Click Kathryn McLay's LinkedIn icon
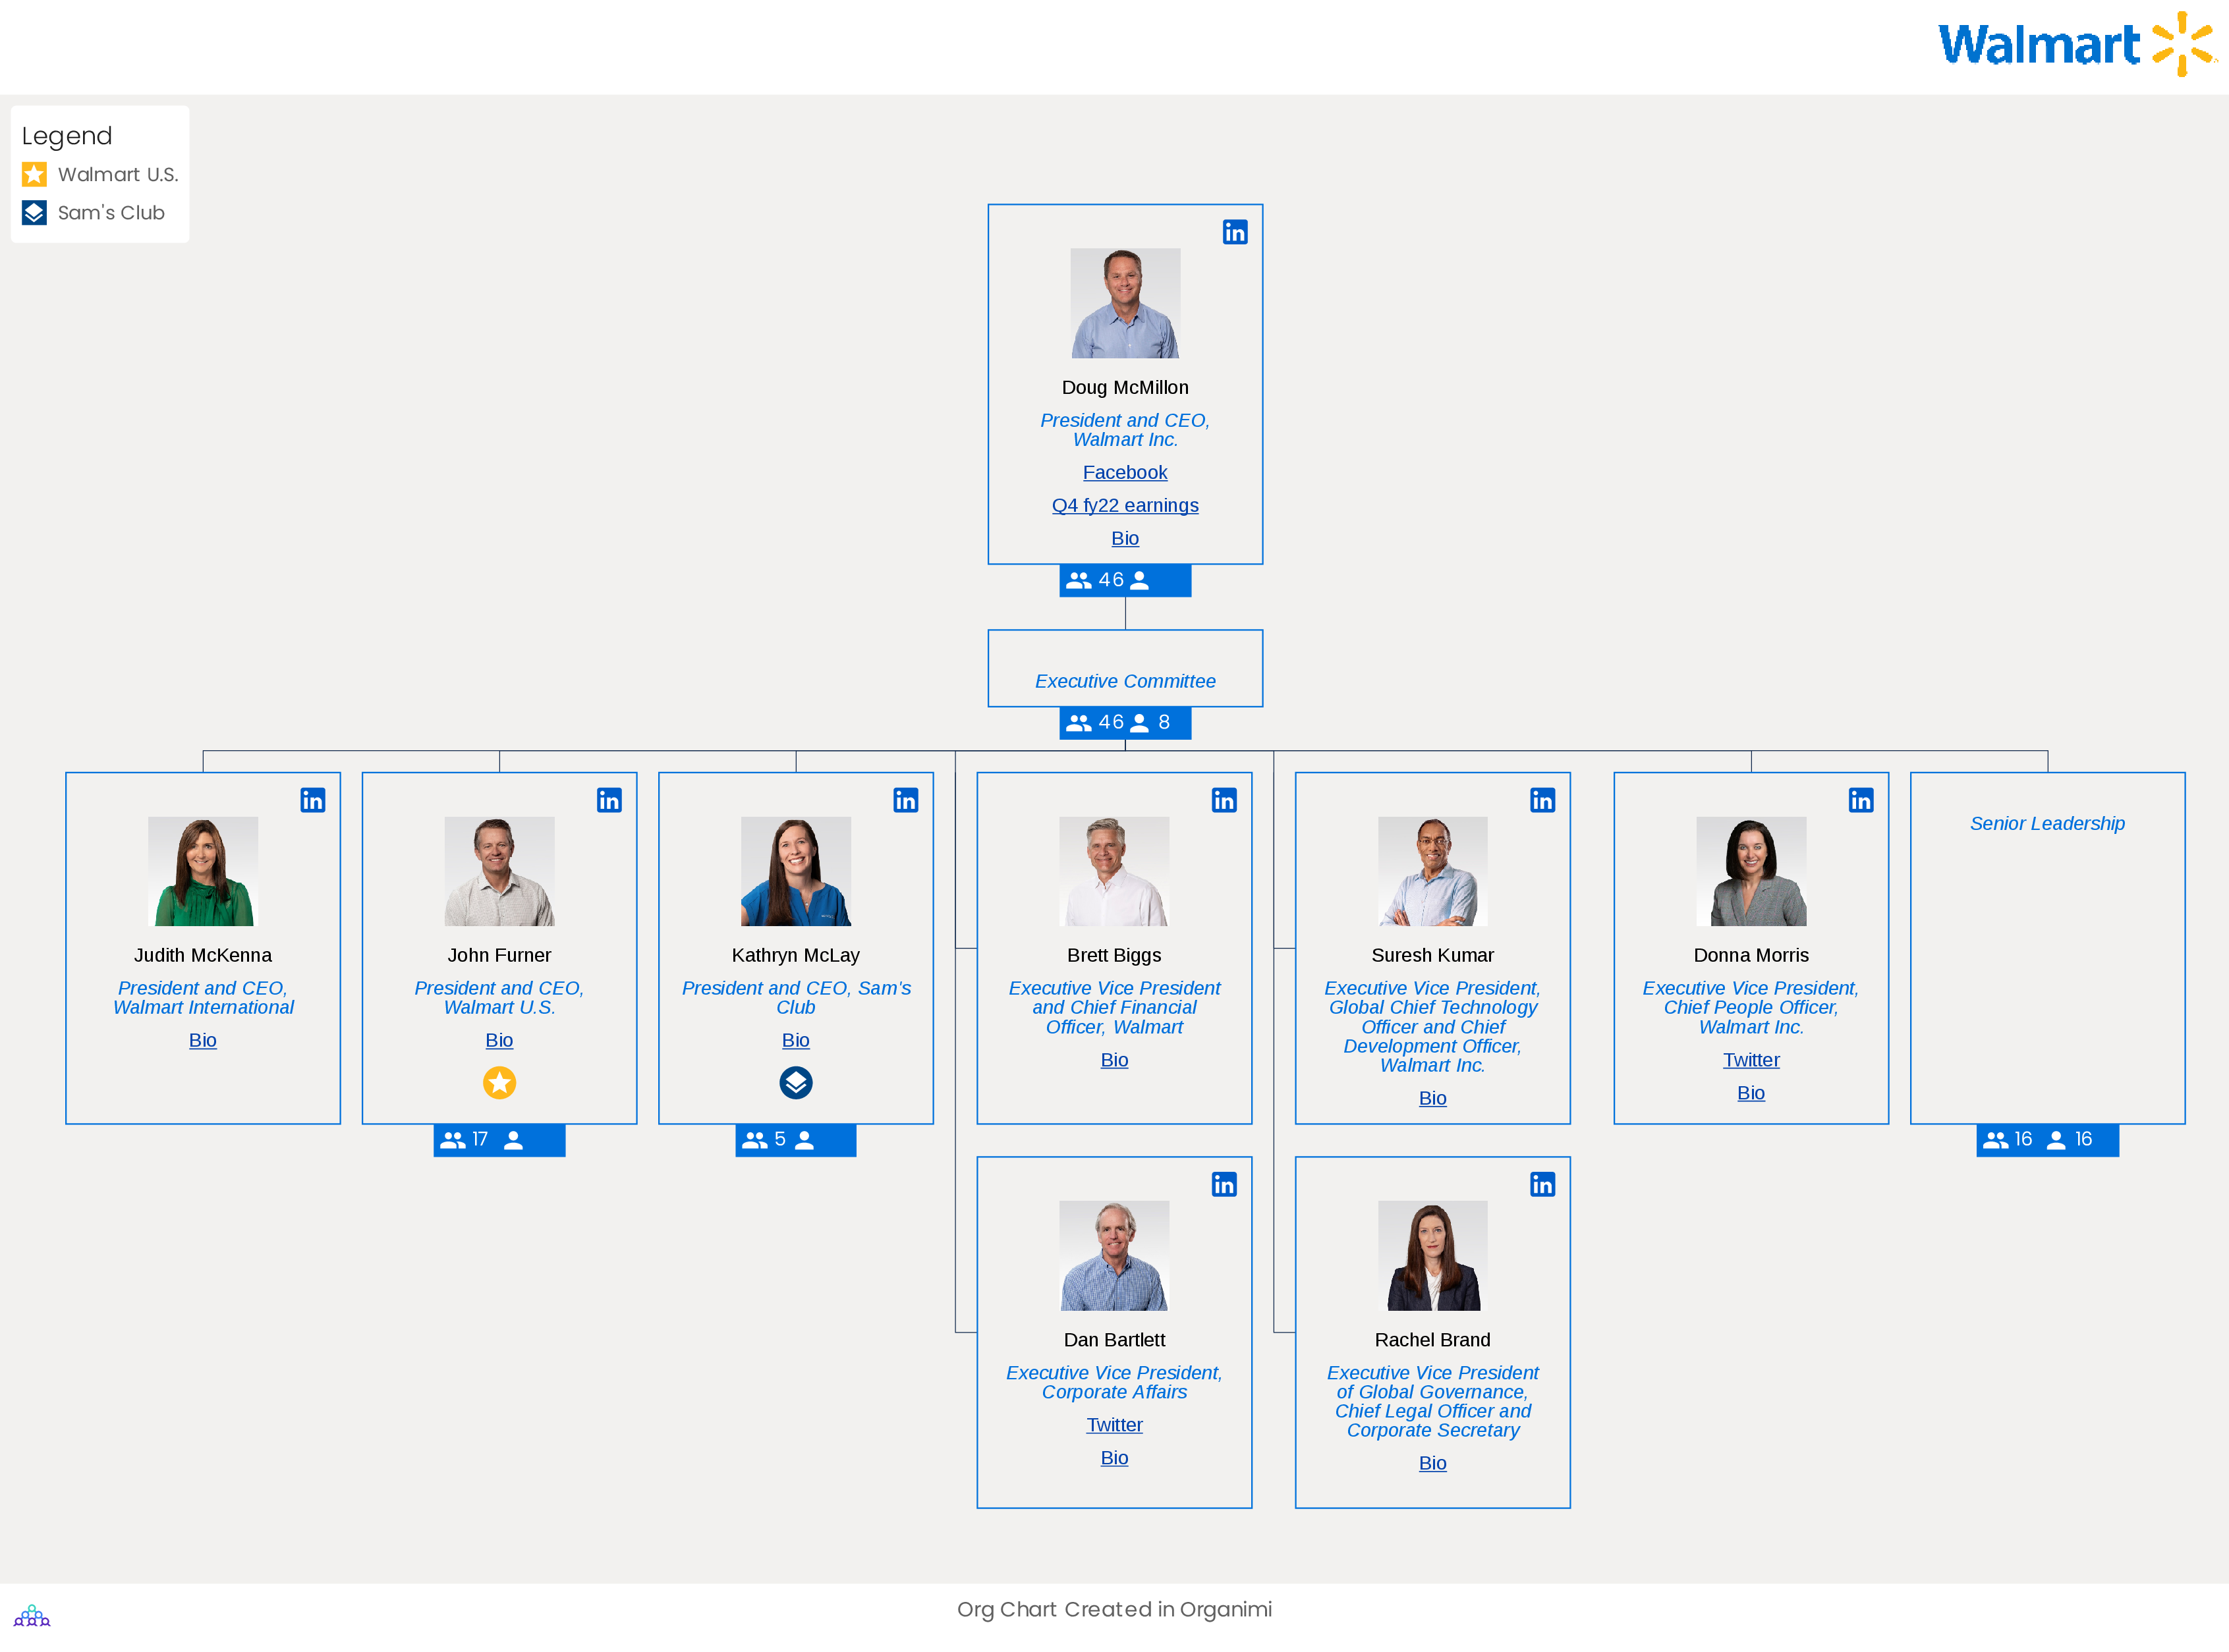 906,800
